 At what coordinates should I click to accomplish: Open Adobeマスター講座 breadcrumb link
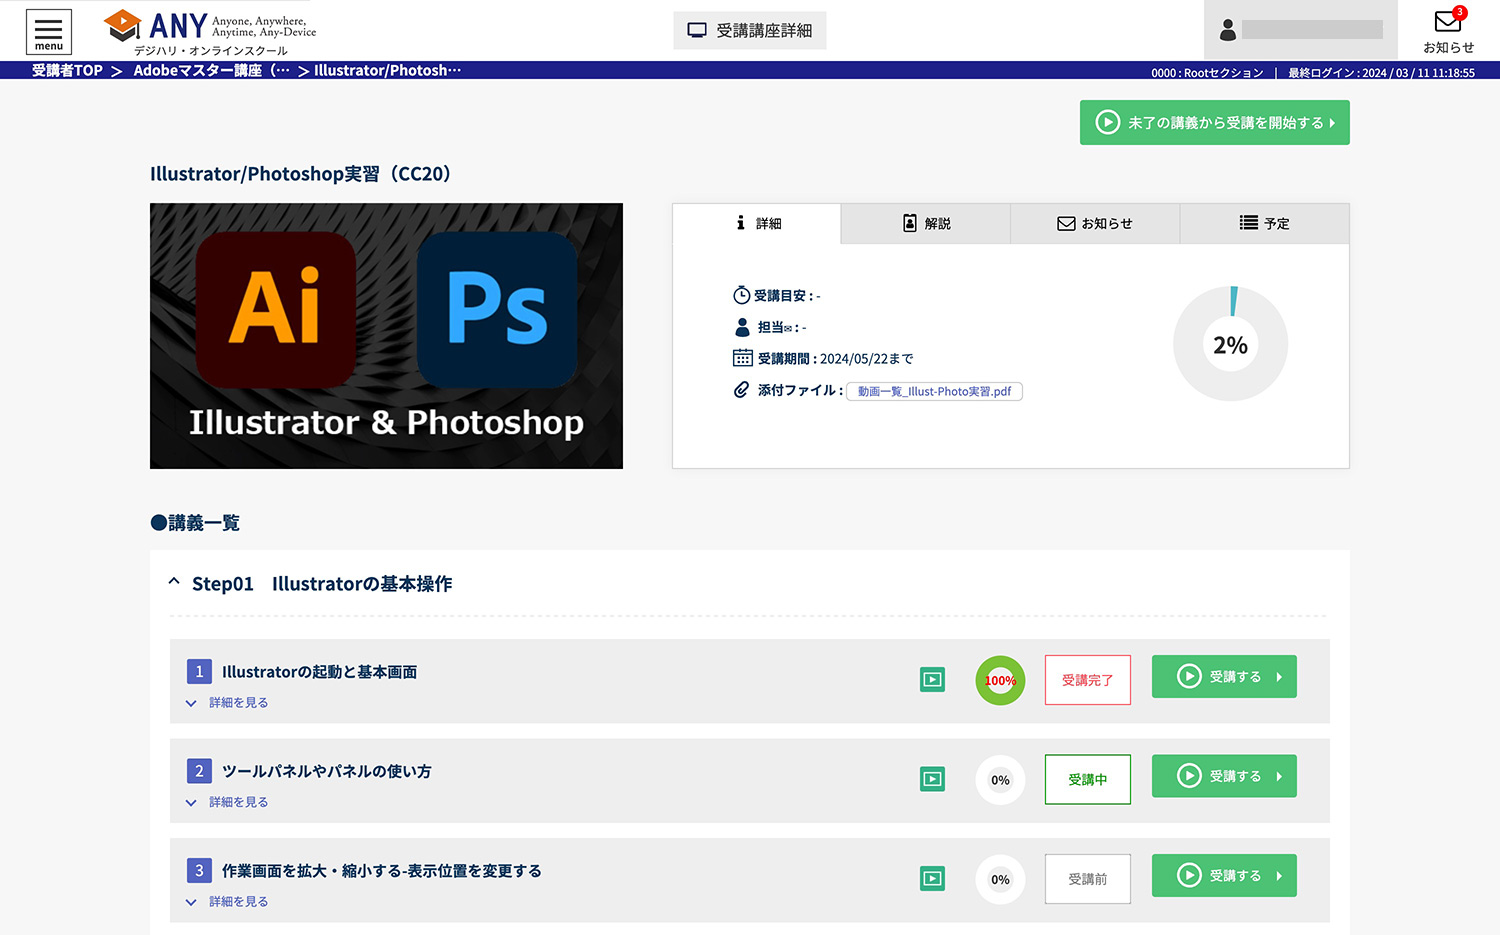click(212, 70)
